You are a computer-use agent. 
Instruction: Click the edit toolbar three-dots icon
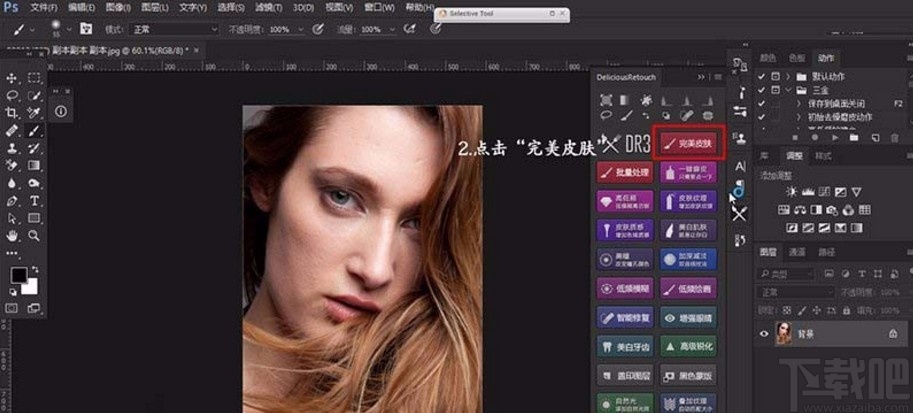click(x=12, y=253)
